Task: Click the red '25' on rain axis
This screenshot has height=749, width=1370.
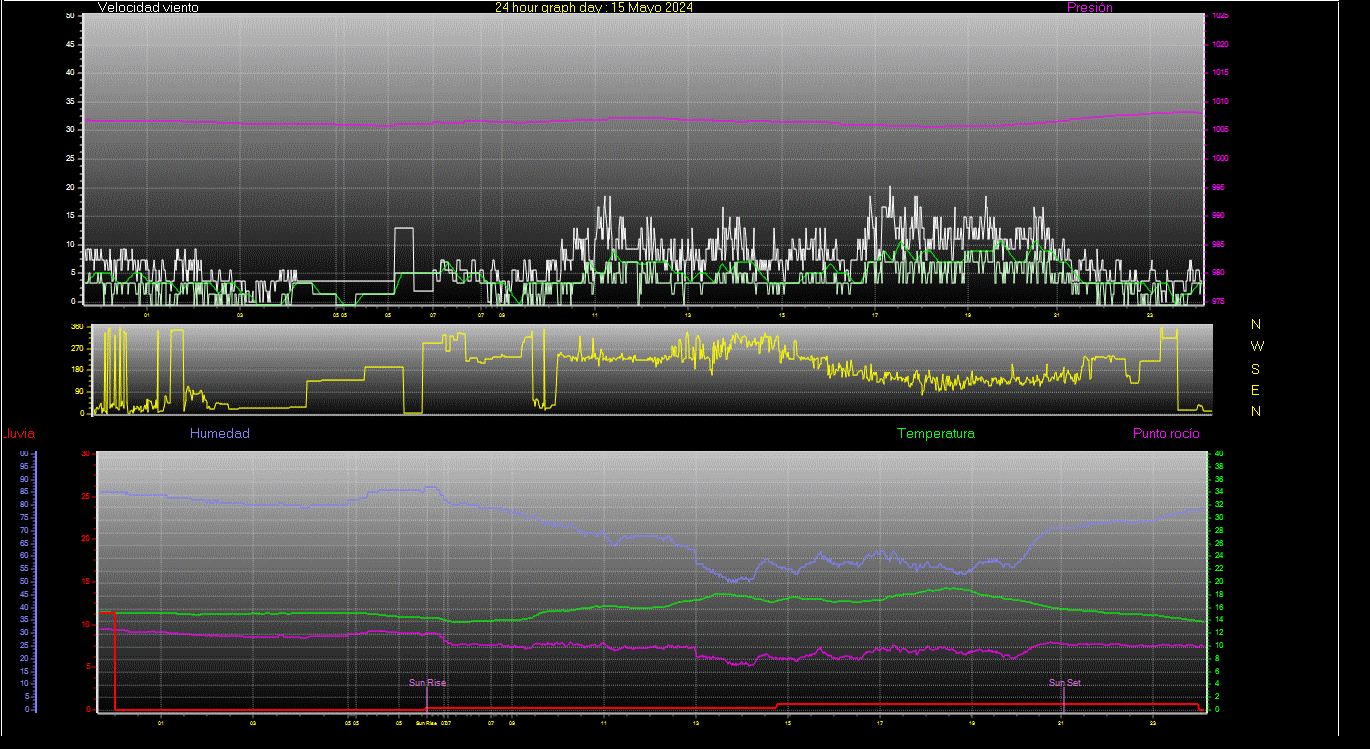Action: [x=86, y=496]
